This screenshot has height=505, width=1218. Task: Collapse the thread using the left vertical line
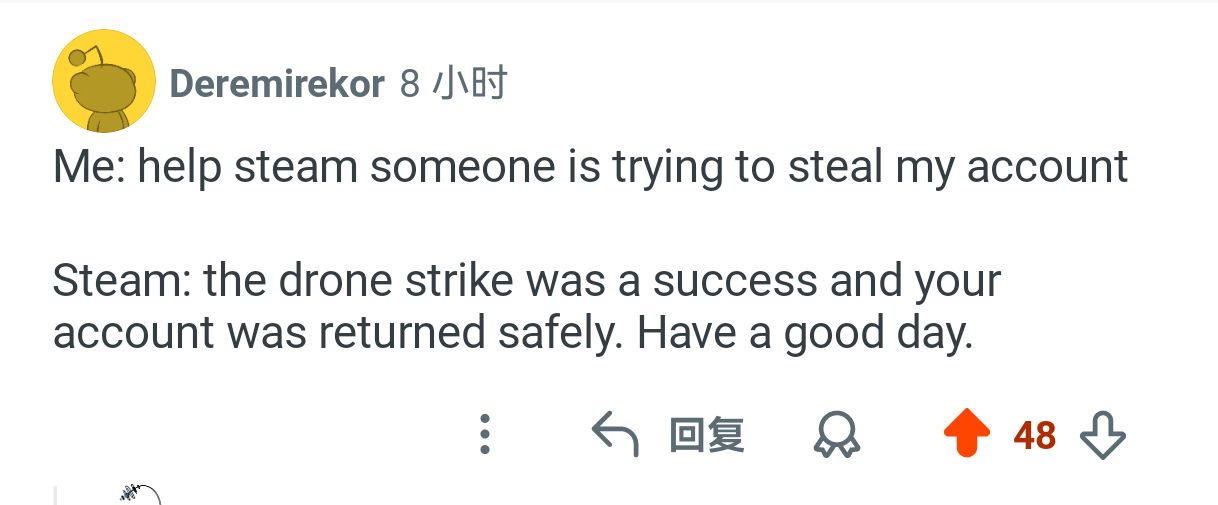pos(55,494)
